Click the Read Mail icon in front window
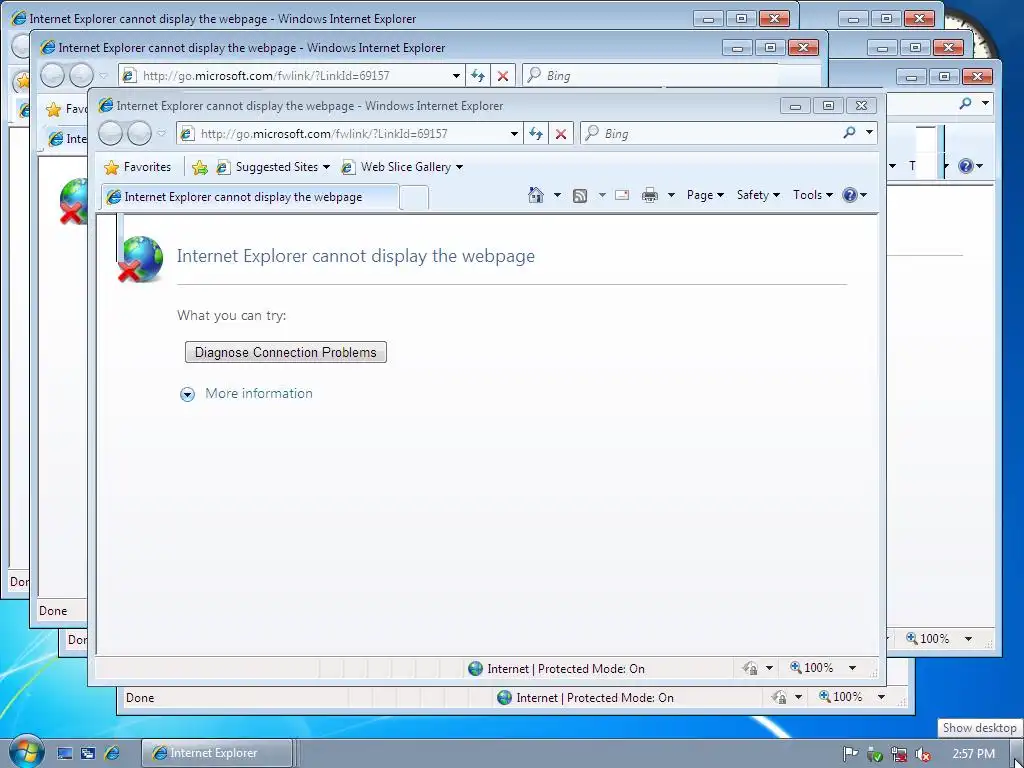 [622, 195]
